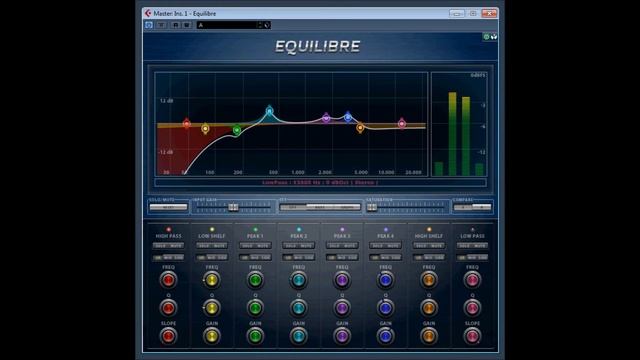Toggle the High Pass band LED on/off
The height and width of the screenshot is (360, 640).
[168, 229]
